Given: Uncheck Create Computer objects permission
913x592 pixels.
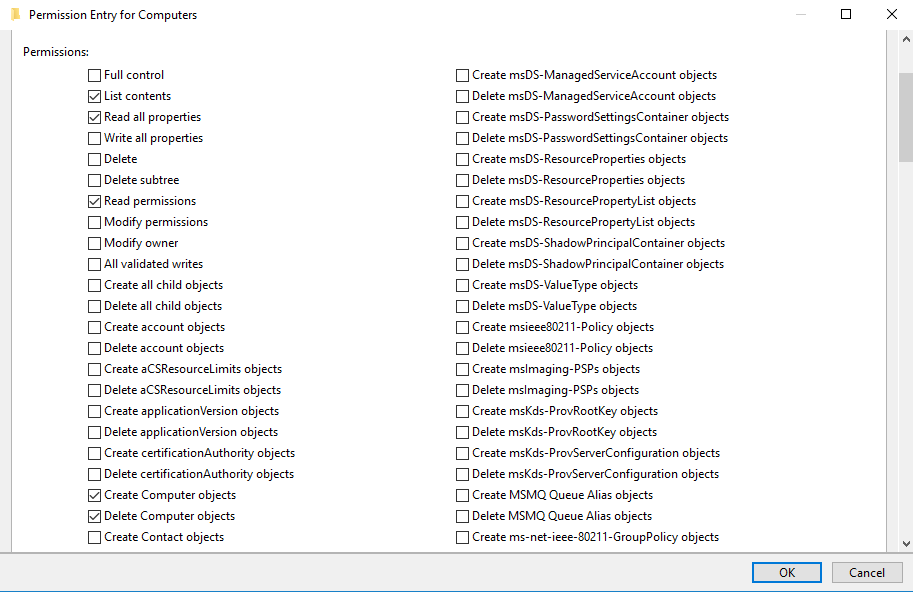Looking at the screenshot, I should pyautogui.click(x=94, y=495).
